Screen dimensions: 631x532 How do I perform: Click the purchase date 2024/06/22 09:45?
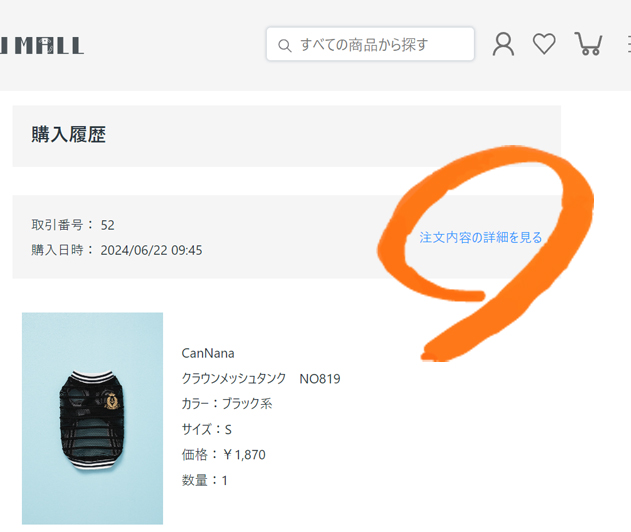tap(151, 250)
